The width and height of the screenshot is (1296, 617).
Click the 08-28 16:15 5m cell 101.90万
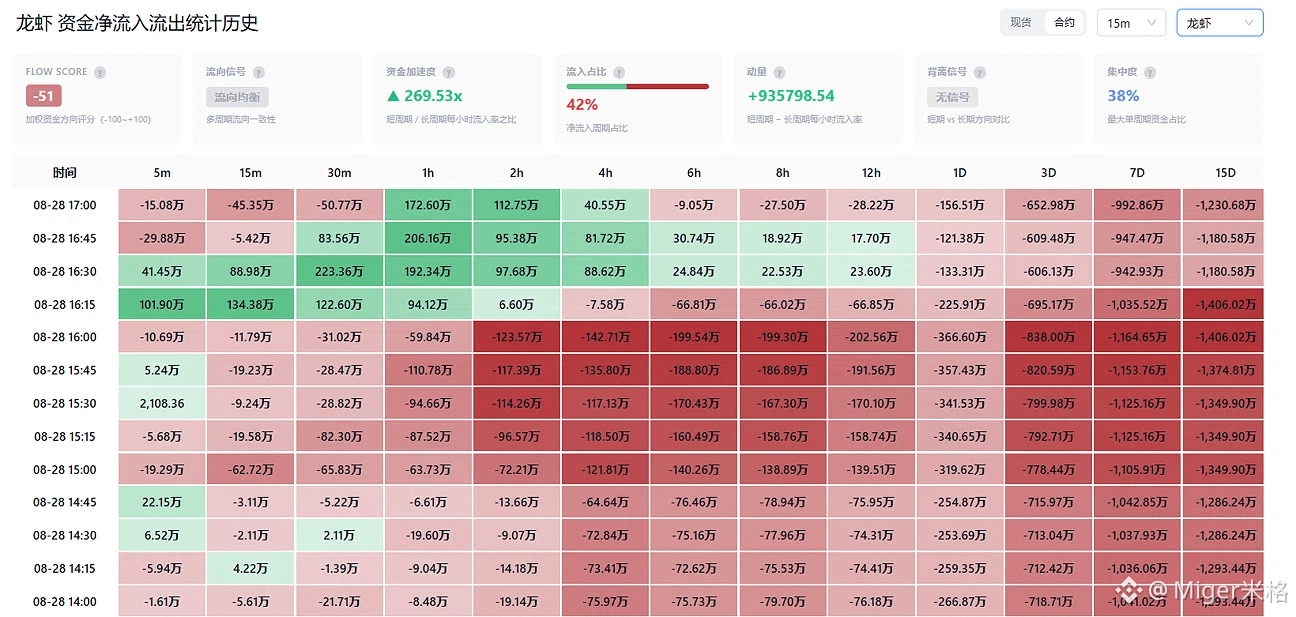162,304
